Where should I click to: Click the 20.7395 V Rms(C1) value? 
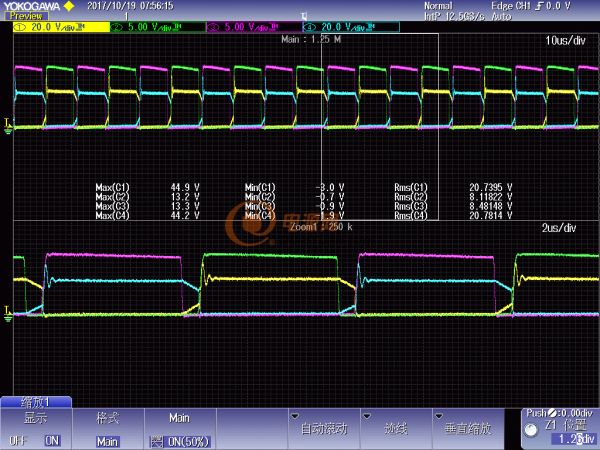pyautogui.click(x=491, y=188)
